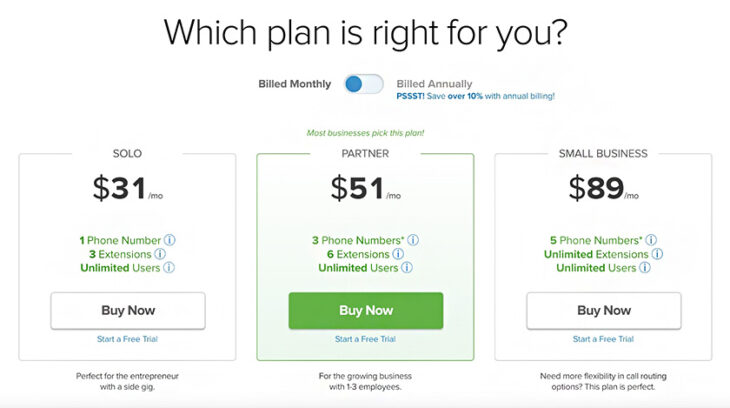This screenshot has width=730, height=408.
Task: Start a Free Trial of Partner plan
Action: click(x=365, y=339)
